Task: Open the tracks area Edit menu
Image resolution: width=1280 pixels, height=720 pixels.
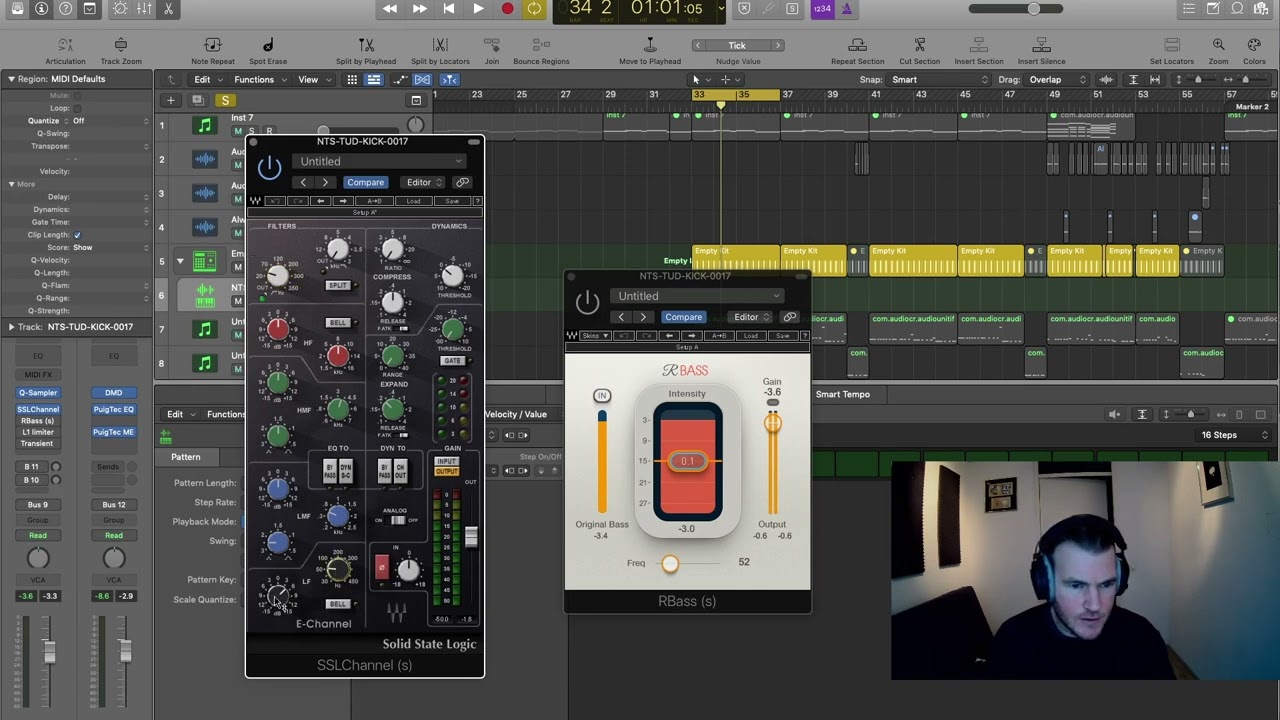Action: (207, 80)
